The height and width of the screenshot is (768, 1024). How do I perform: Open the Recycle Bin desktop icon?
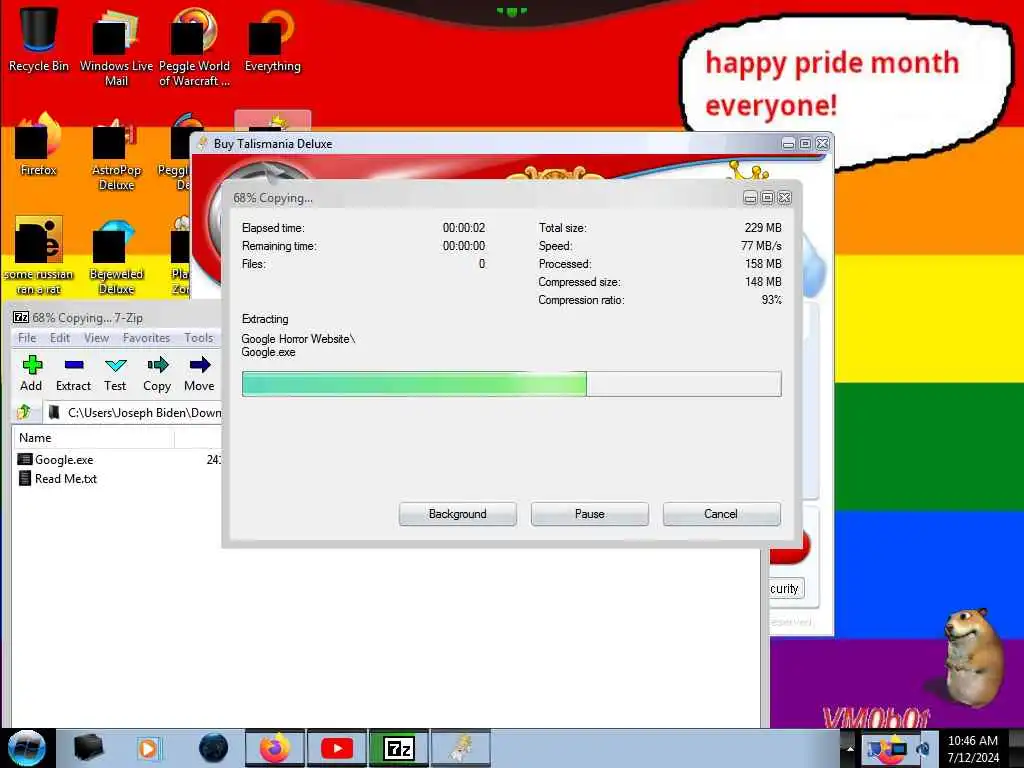point(39,40)
